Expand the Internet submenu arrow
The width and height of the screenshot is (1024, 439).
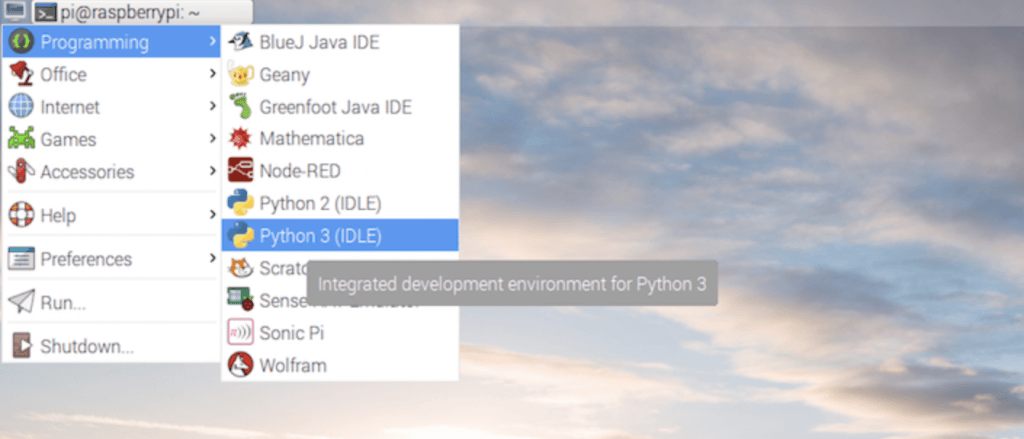(212, 106)
